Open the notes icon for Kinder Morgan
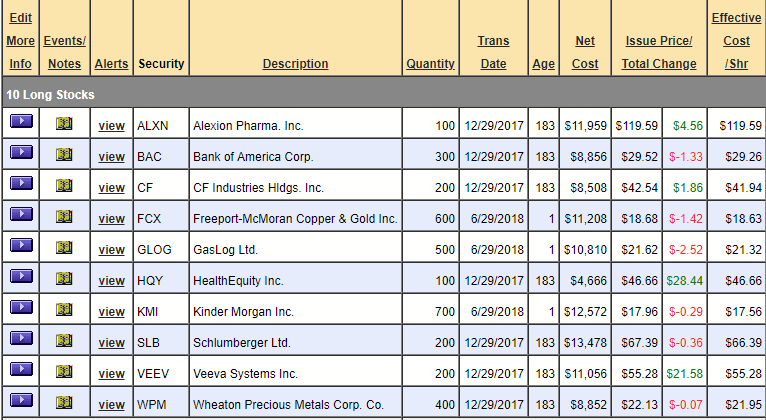The width and height of the screenshot is (766, 420). click(64, 309)
